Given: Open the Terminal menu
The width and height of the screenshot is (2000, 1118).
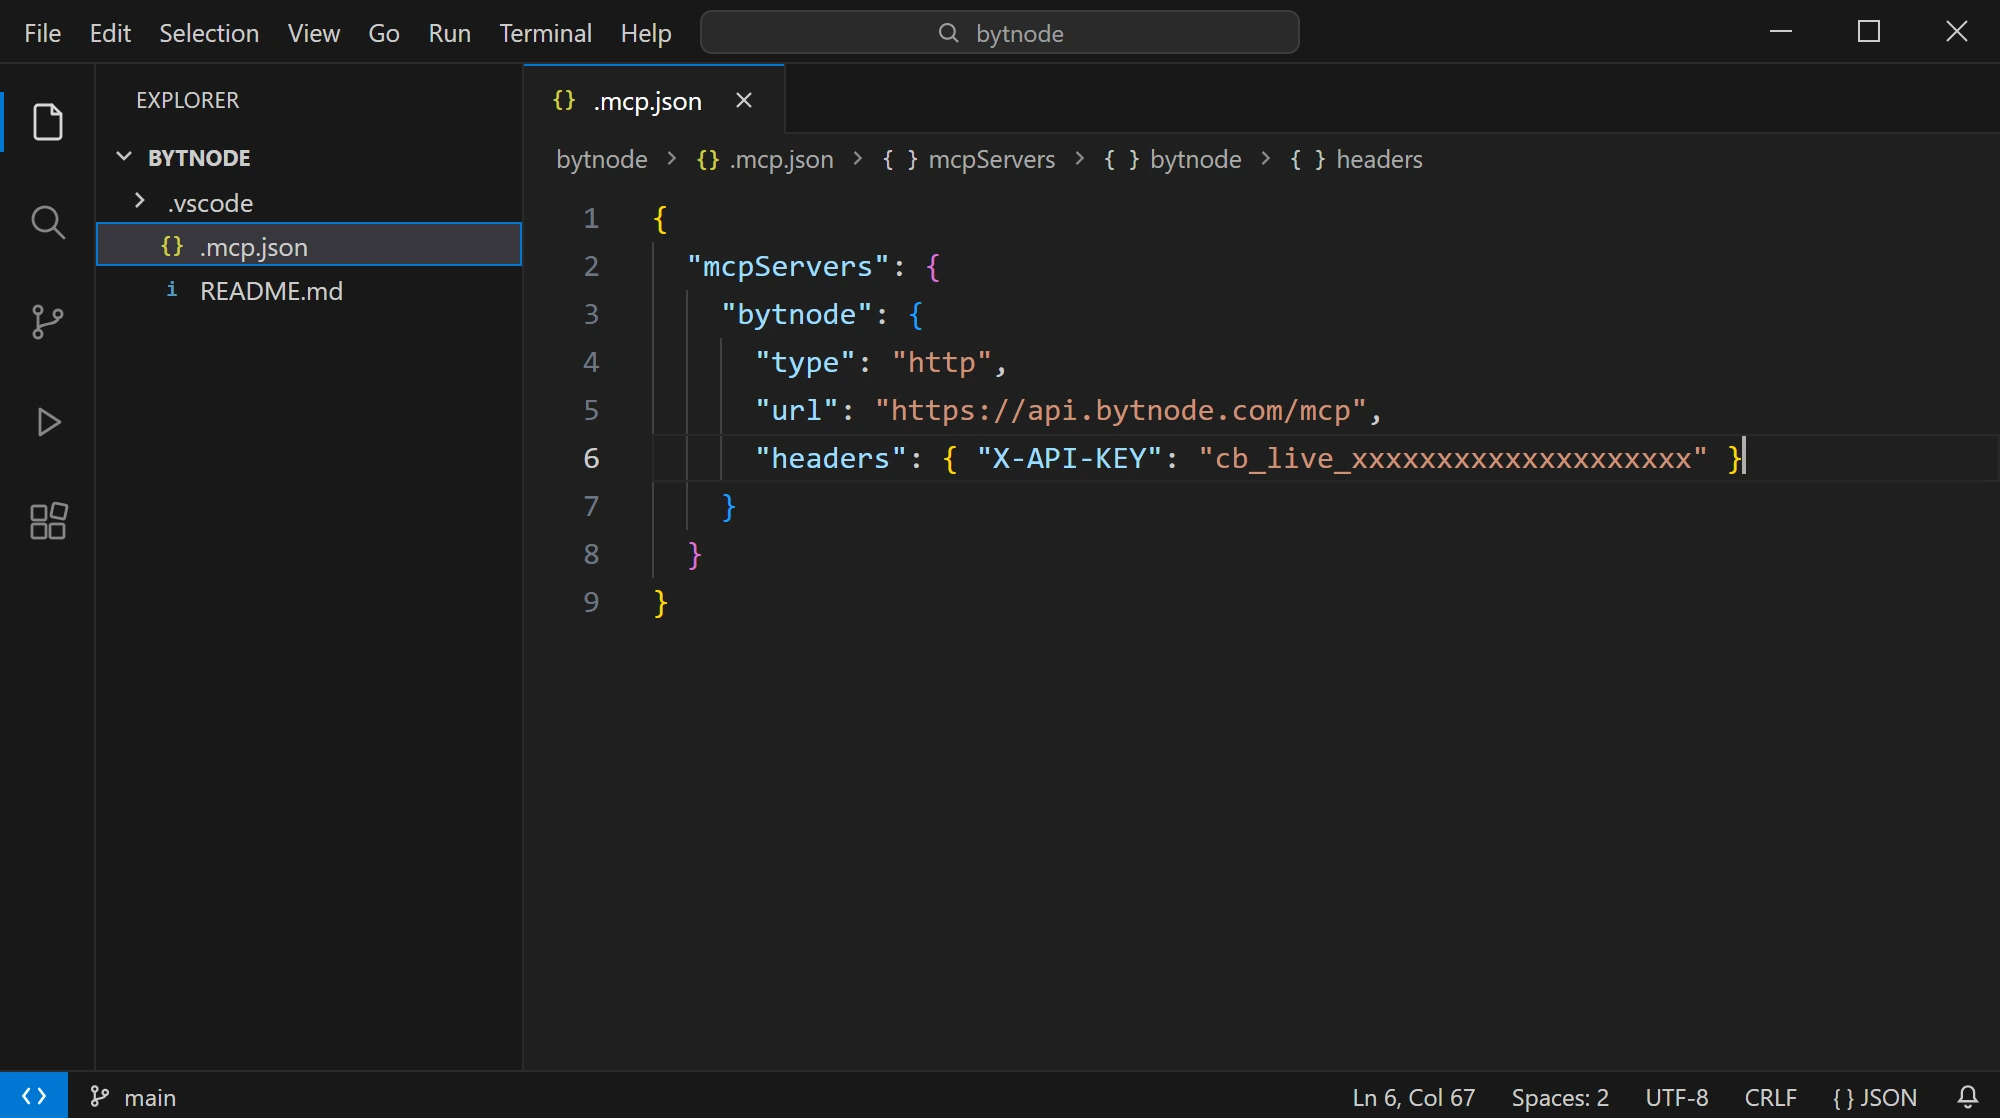Looking at the screenshot, I should (546, 33).
